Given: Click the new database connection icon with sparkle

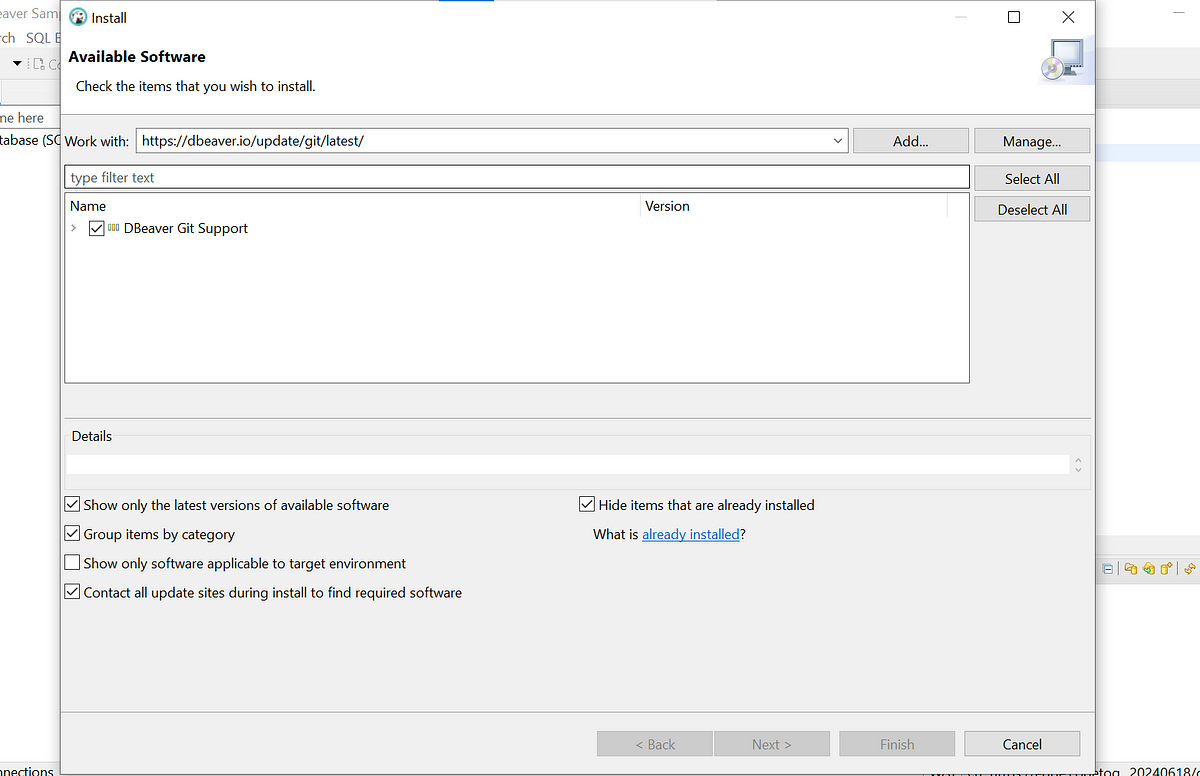Looking at the screenshot, I should [1166, 568].
